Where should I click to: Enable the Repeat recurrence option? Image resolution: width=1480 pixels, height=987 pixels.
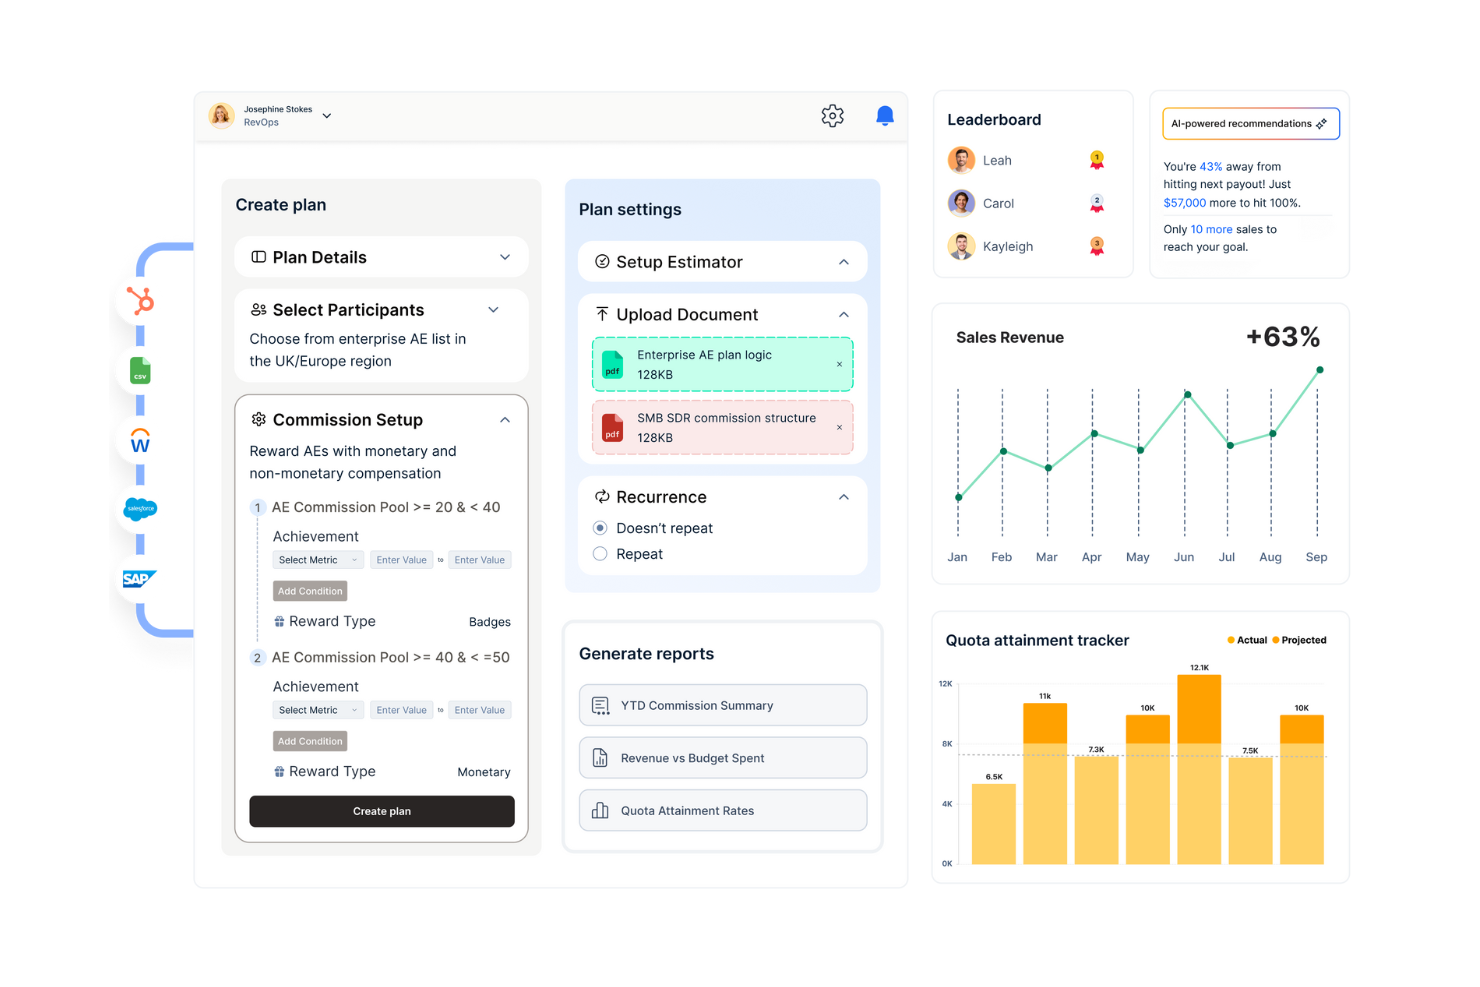600,553
